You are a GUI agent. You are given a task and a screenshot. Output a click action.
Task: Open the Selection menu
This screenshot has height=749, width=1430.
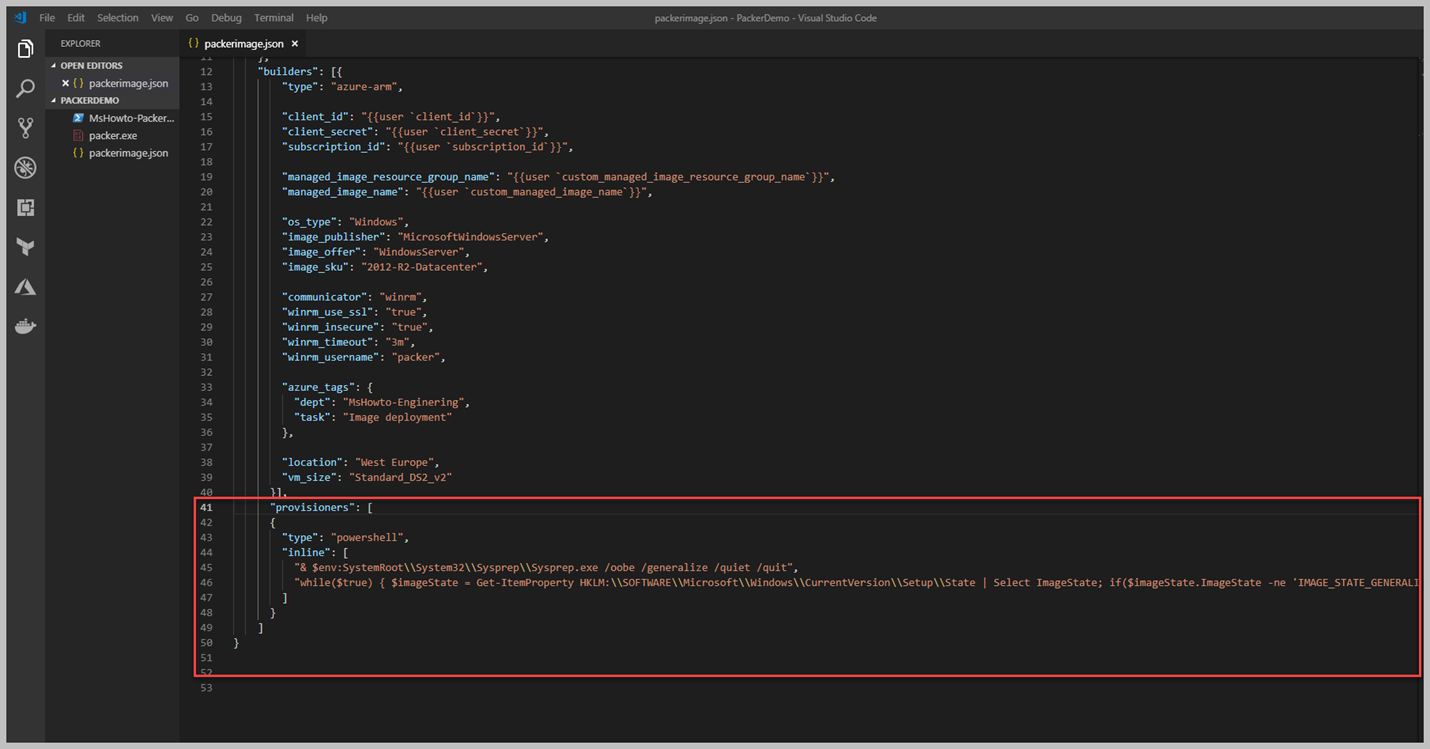pyautogui.click(x=118, y=18)
